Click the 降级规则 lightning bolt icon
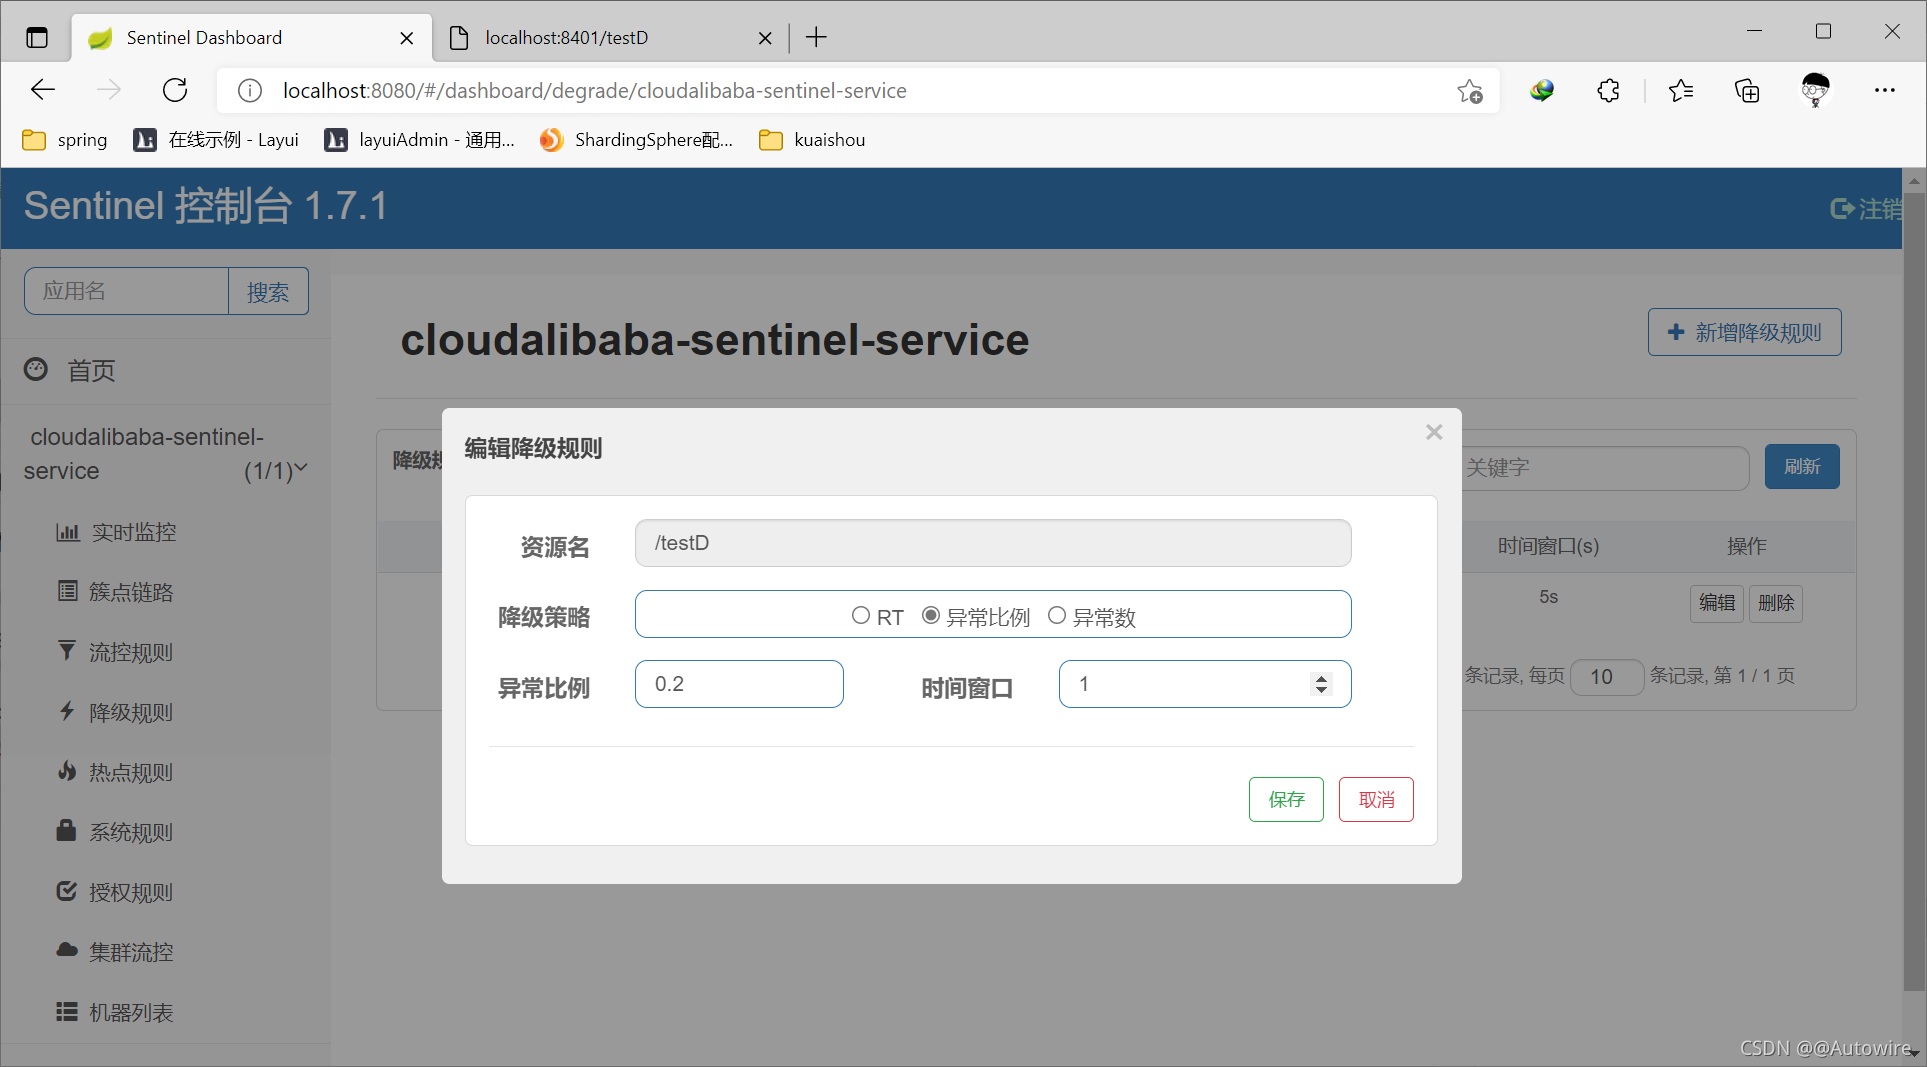 (x=67, y=711)
